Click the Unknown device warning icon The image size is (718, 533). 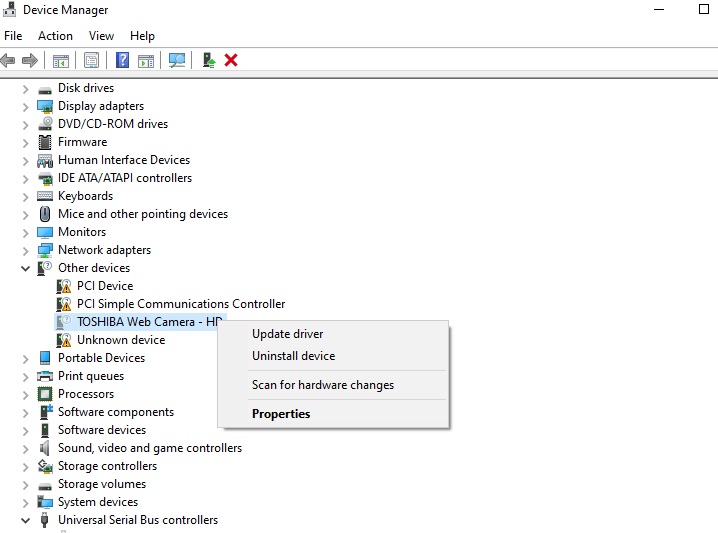click(64, 340)
